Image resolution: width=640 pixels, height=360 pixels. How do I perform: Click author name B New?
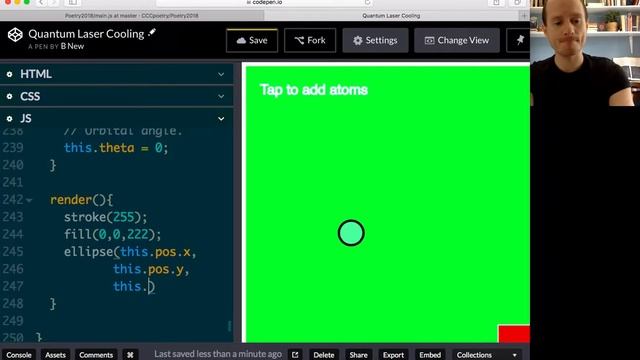(x=72, y=47)
